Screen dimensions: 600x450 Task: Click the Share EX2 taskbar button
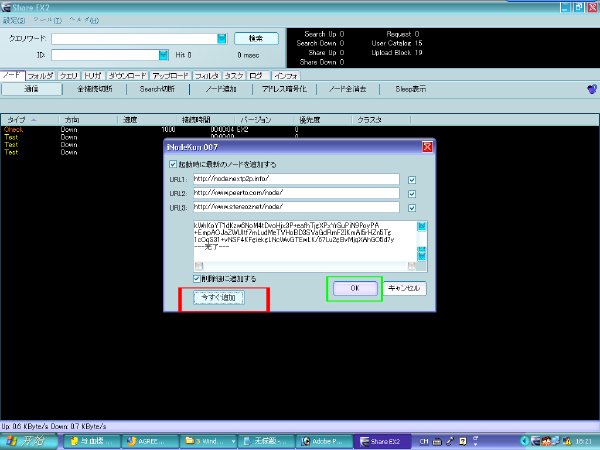coord(383,442)
